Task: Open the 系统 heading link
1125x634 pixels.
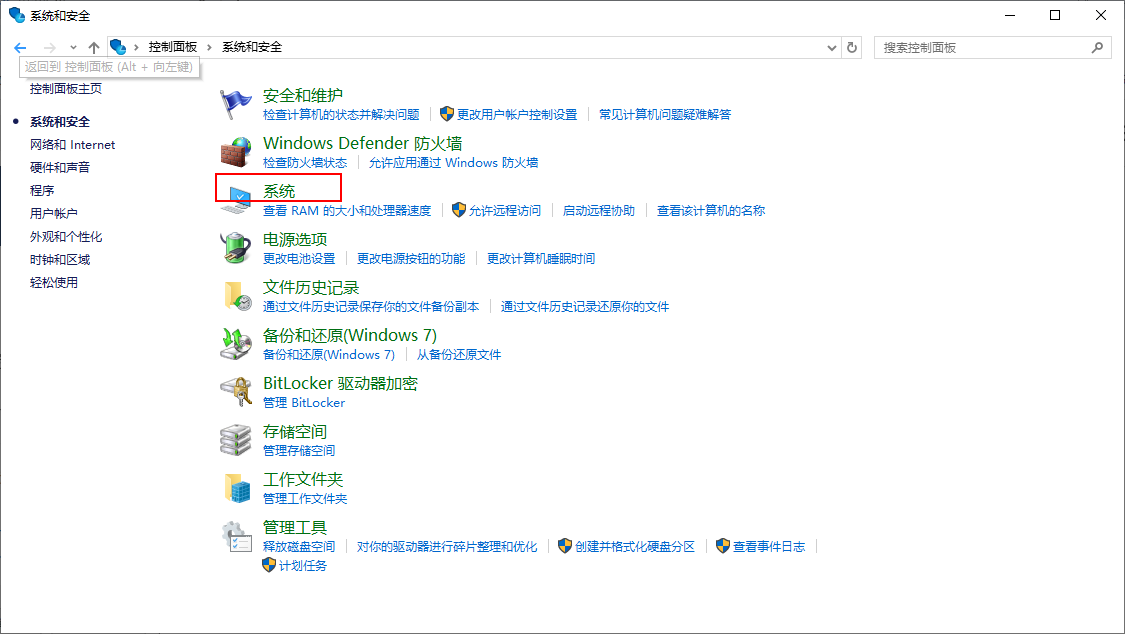Action: pyautogui.click(x=279, y=191)
